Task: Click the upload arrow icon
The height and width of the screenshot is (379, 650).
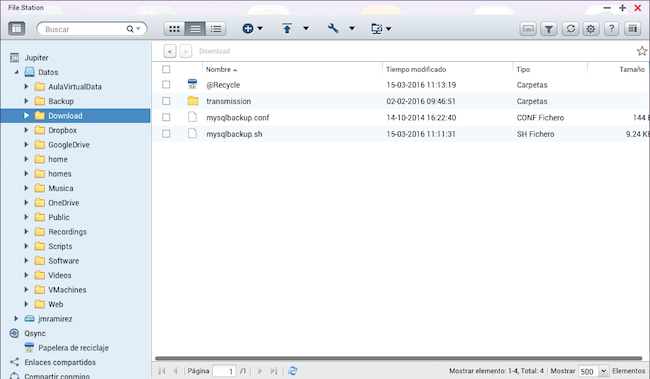Action: pyautogui.click(x=287, y=29)
